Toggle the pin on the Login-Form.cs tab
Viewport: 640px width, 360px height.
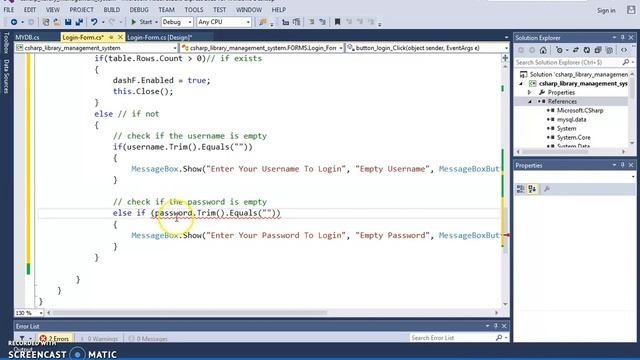[111, 37]
